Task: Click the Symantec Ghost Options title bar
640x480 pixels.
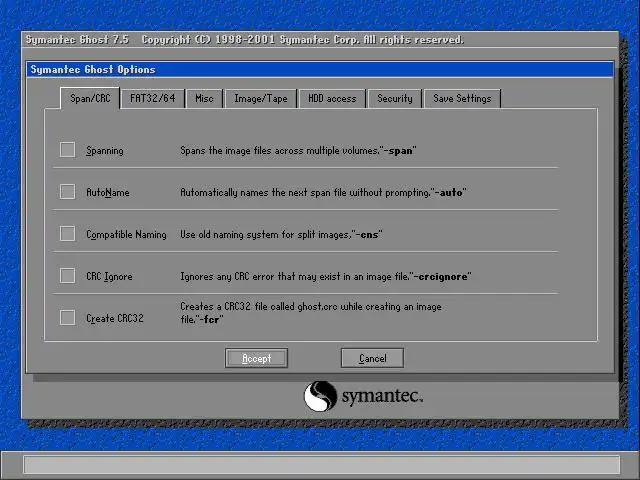Action: pyautogui.click(x=320, y=69)
